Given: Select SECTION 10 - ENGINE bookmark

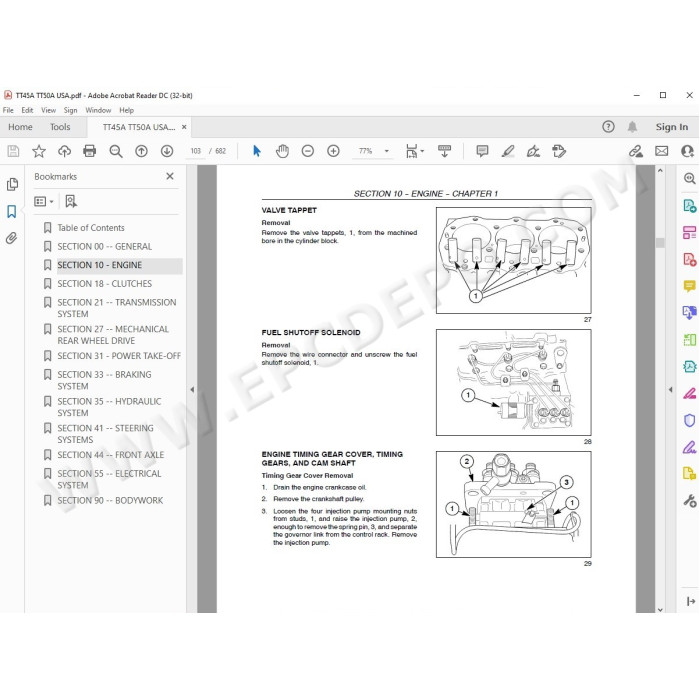Looking at the screenshot, I should (x=100, y=266).
